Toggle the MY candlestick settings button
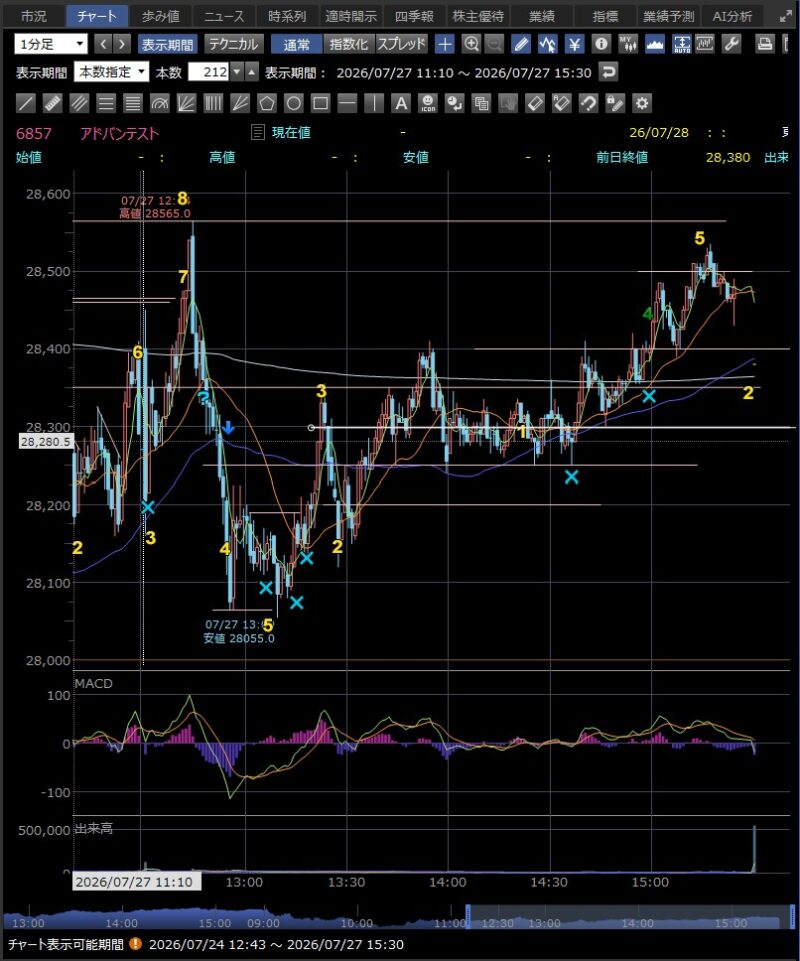Image resolution: width=800 pixels, height=961 pixels. point(628,44)
